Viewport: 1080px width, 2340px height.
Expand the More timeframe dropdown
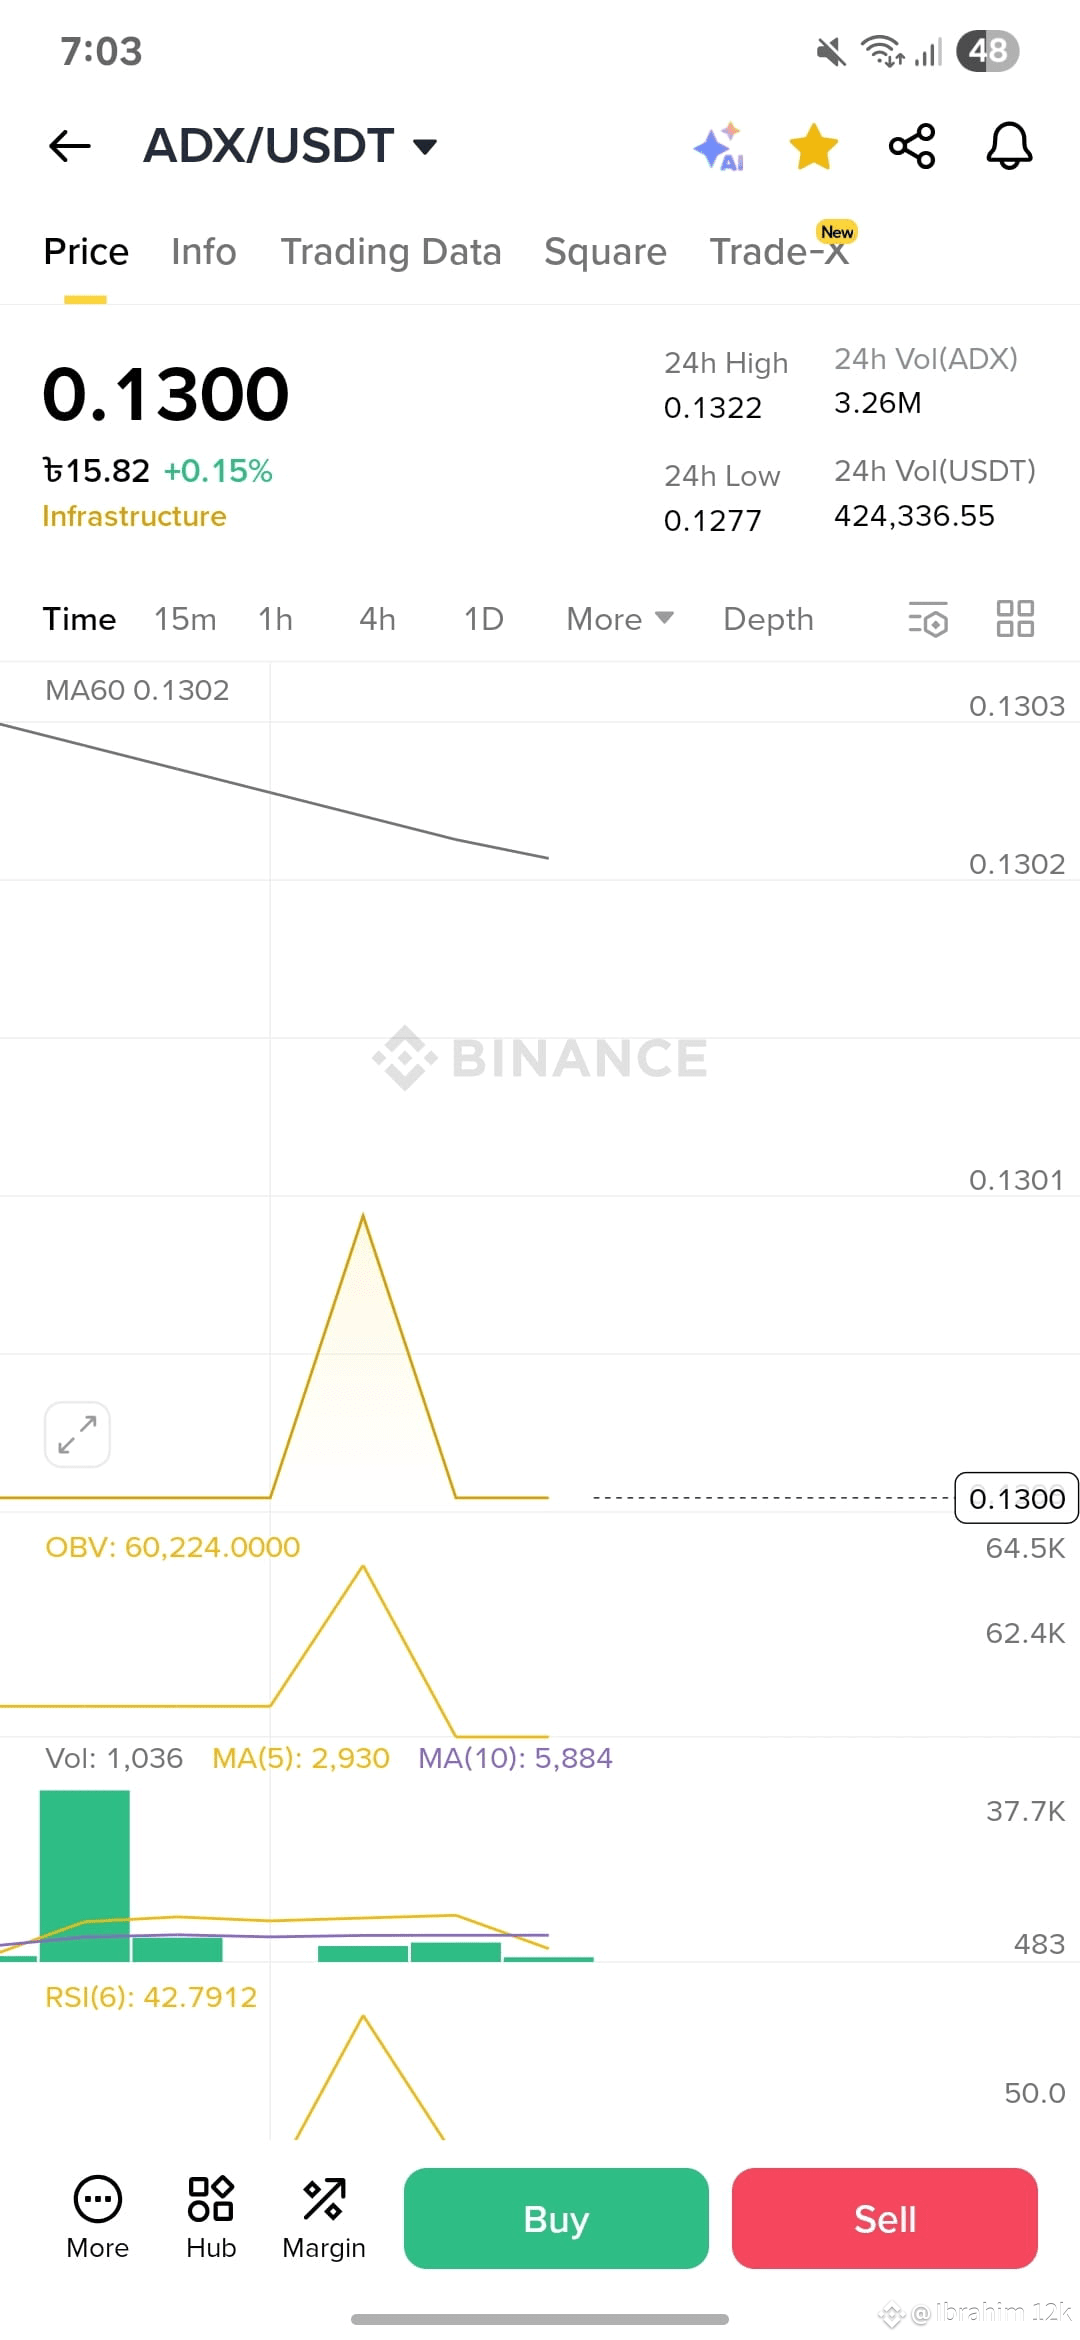click(620, 619)
